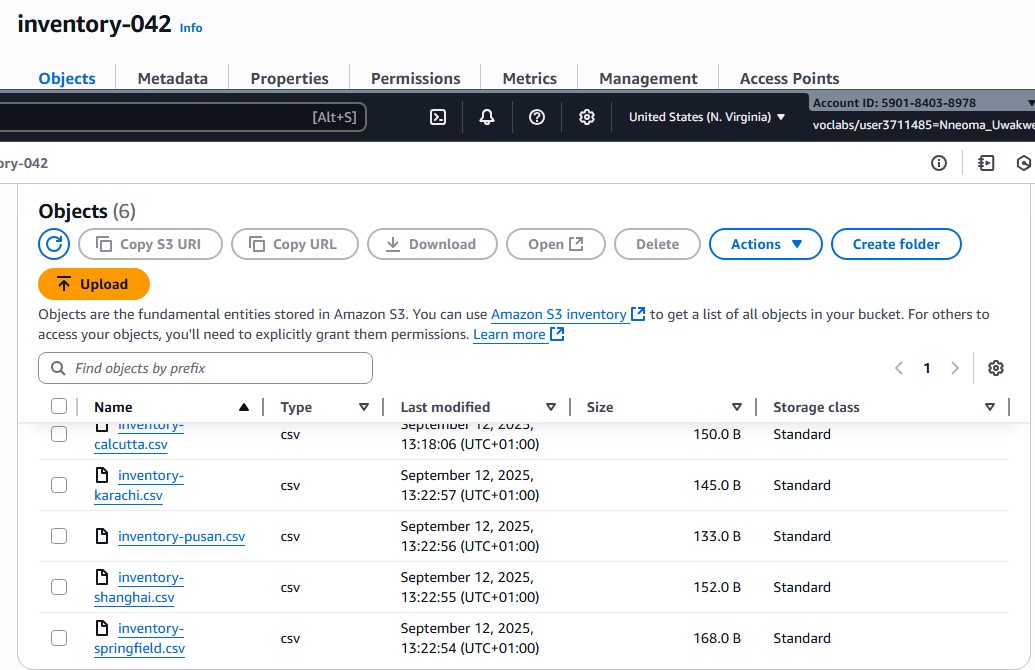Click file icon of inventory-pusan.csv

(x=102, y=536)
